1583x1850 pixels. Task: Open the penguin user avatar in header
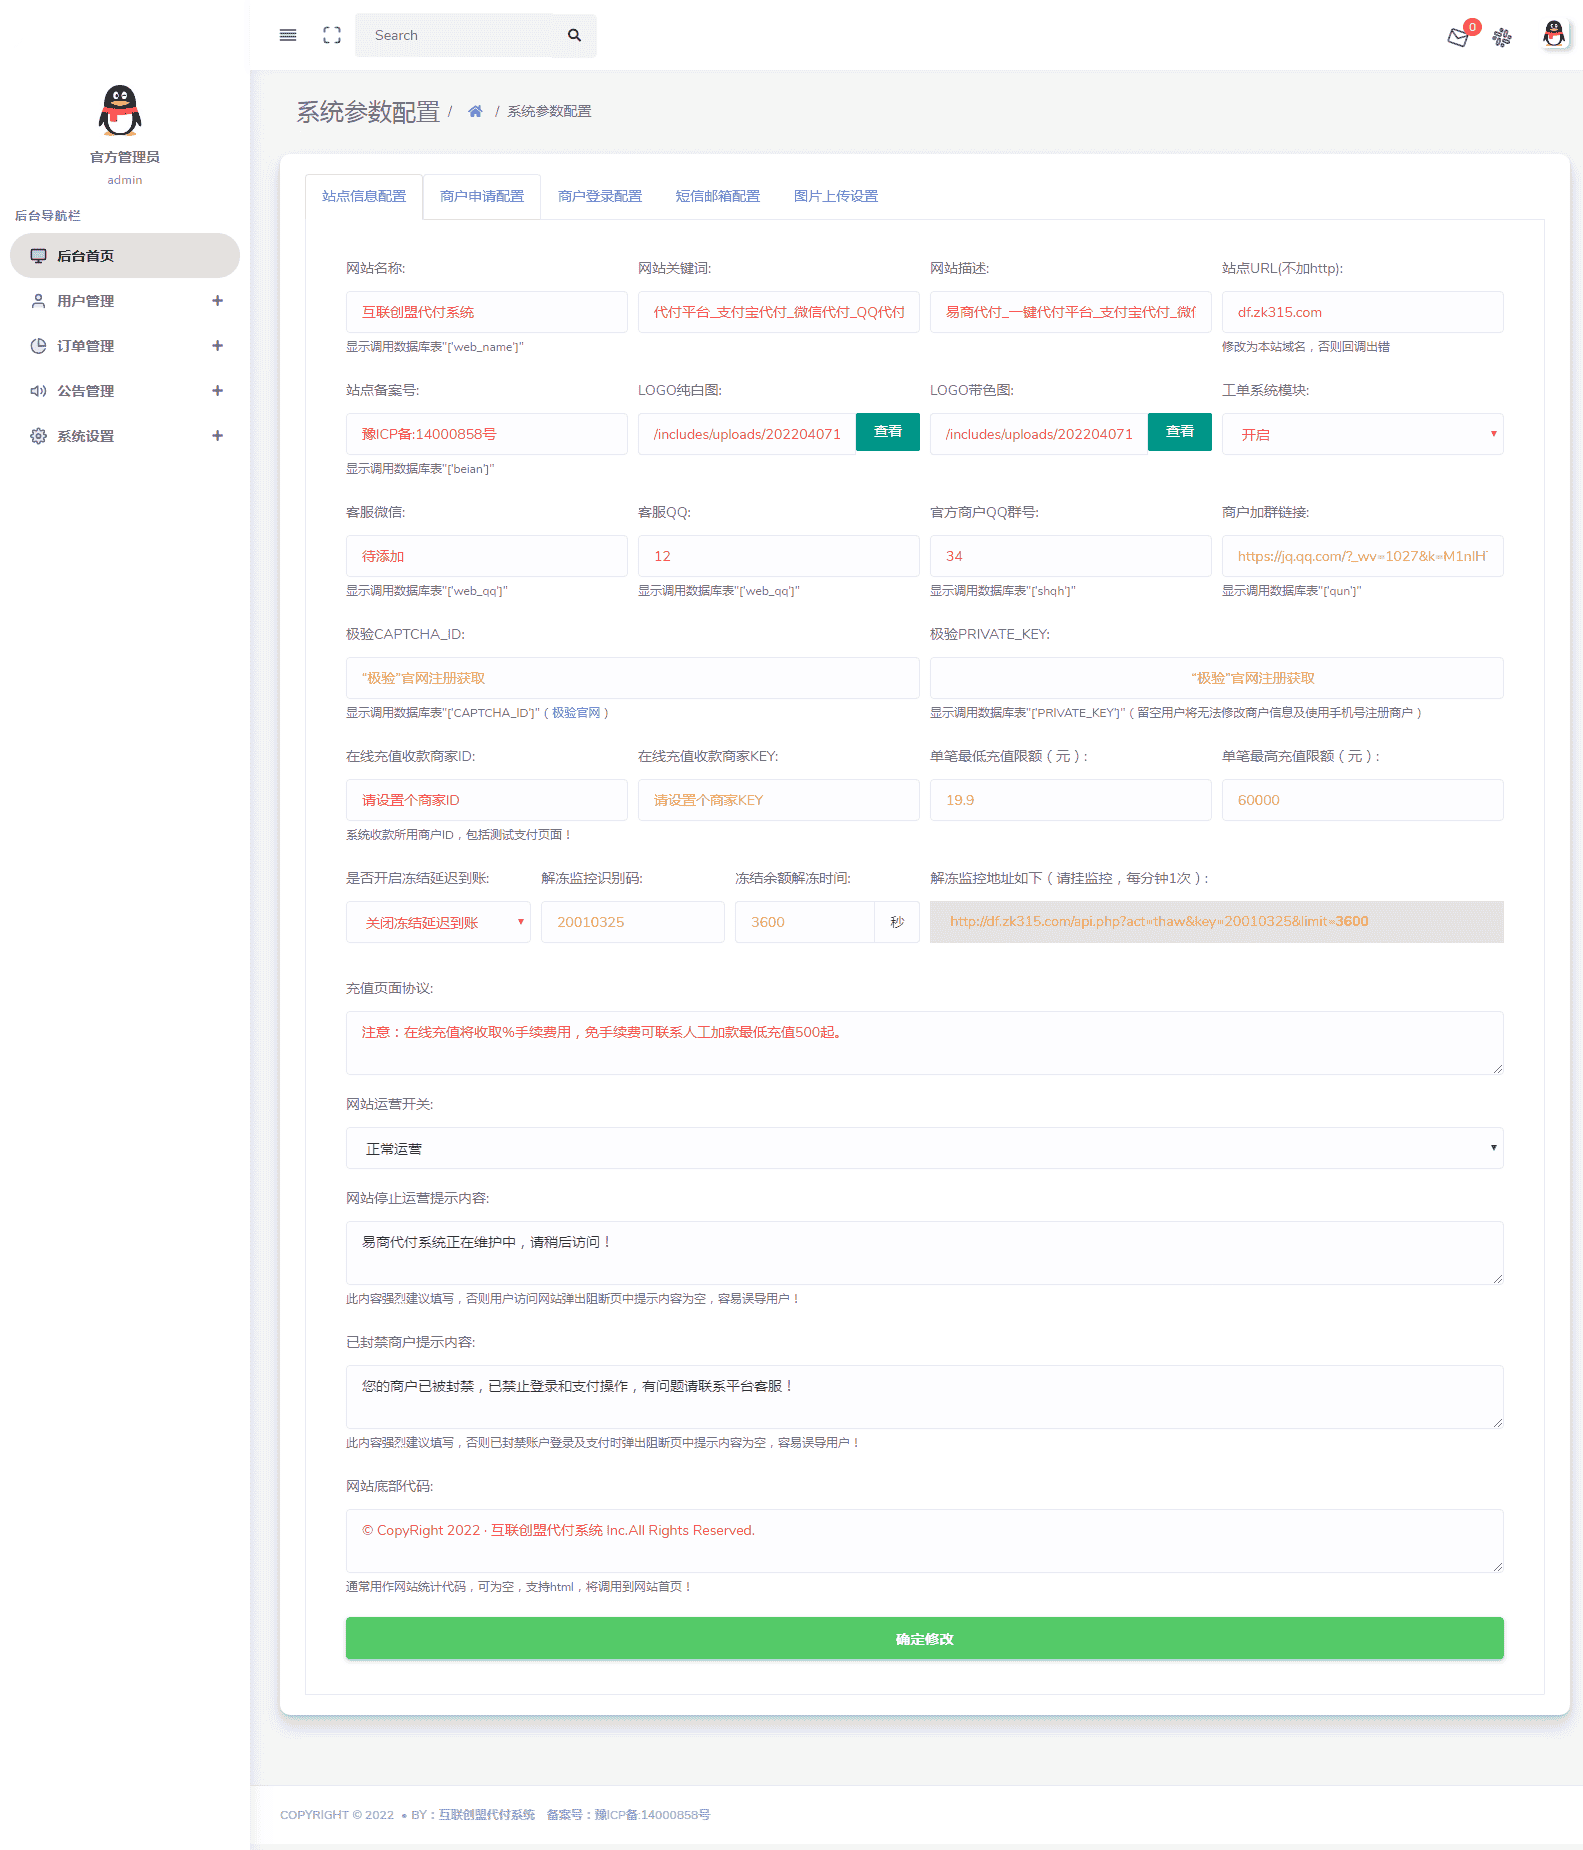(1553, 35)
